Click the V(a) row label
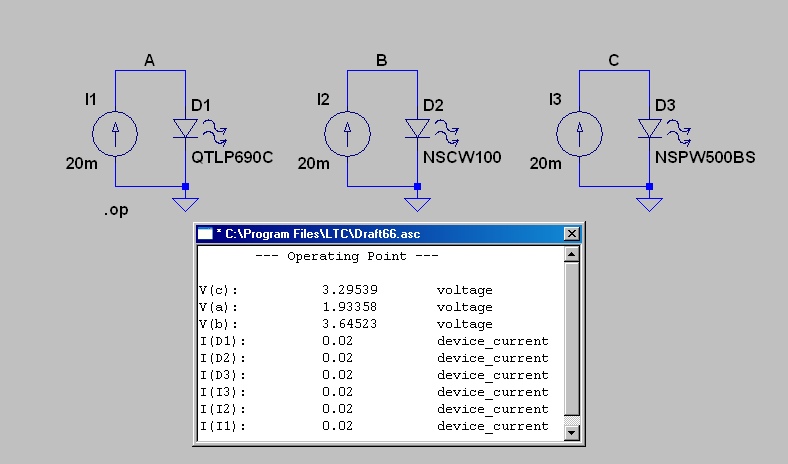Viewport: 788px width, 464px height. point(219,307)
